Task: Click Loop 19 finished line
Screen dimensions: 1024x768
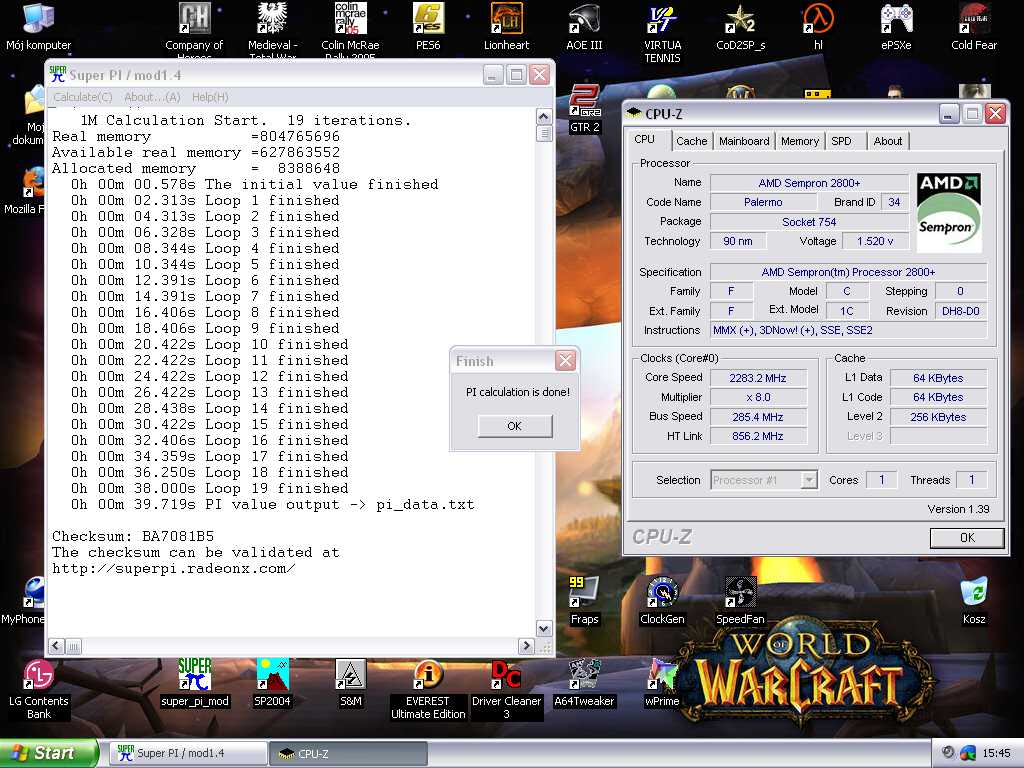Action: click(x=210, y=488)
